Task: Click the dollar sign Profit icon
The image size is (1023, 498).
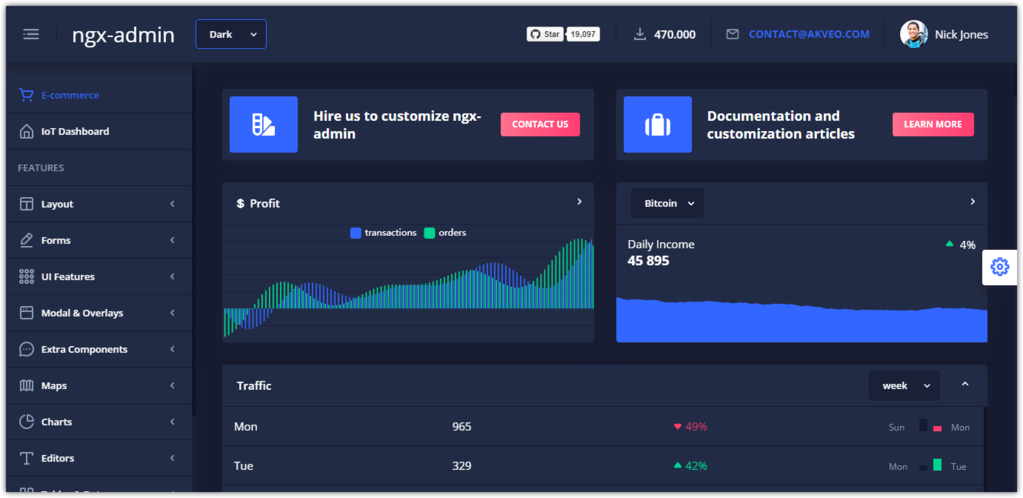Action: click(240, 204)
